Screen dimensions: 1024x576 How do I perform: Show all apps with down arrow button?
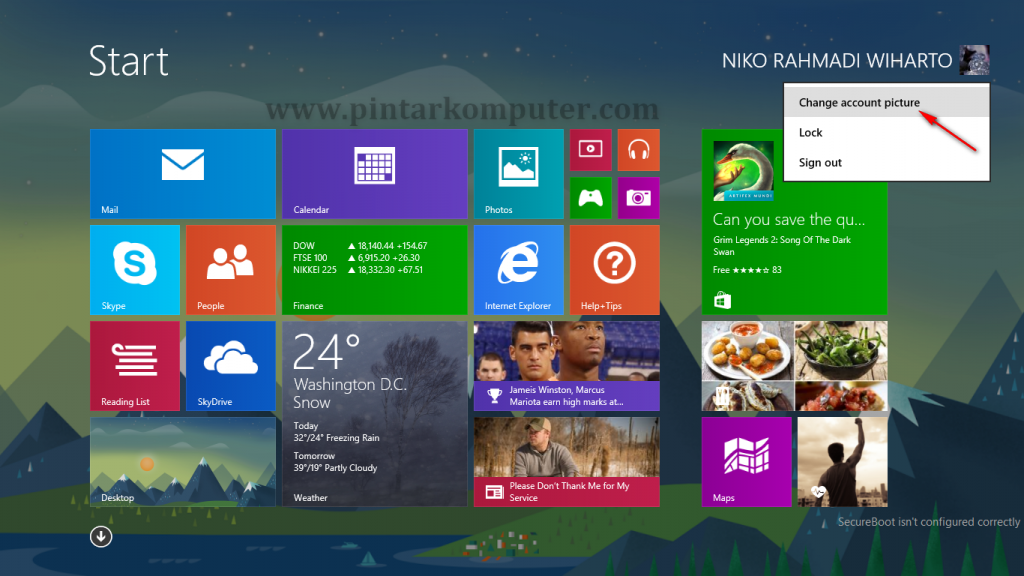click(x=101, y=537)
